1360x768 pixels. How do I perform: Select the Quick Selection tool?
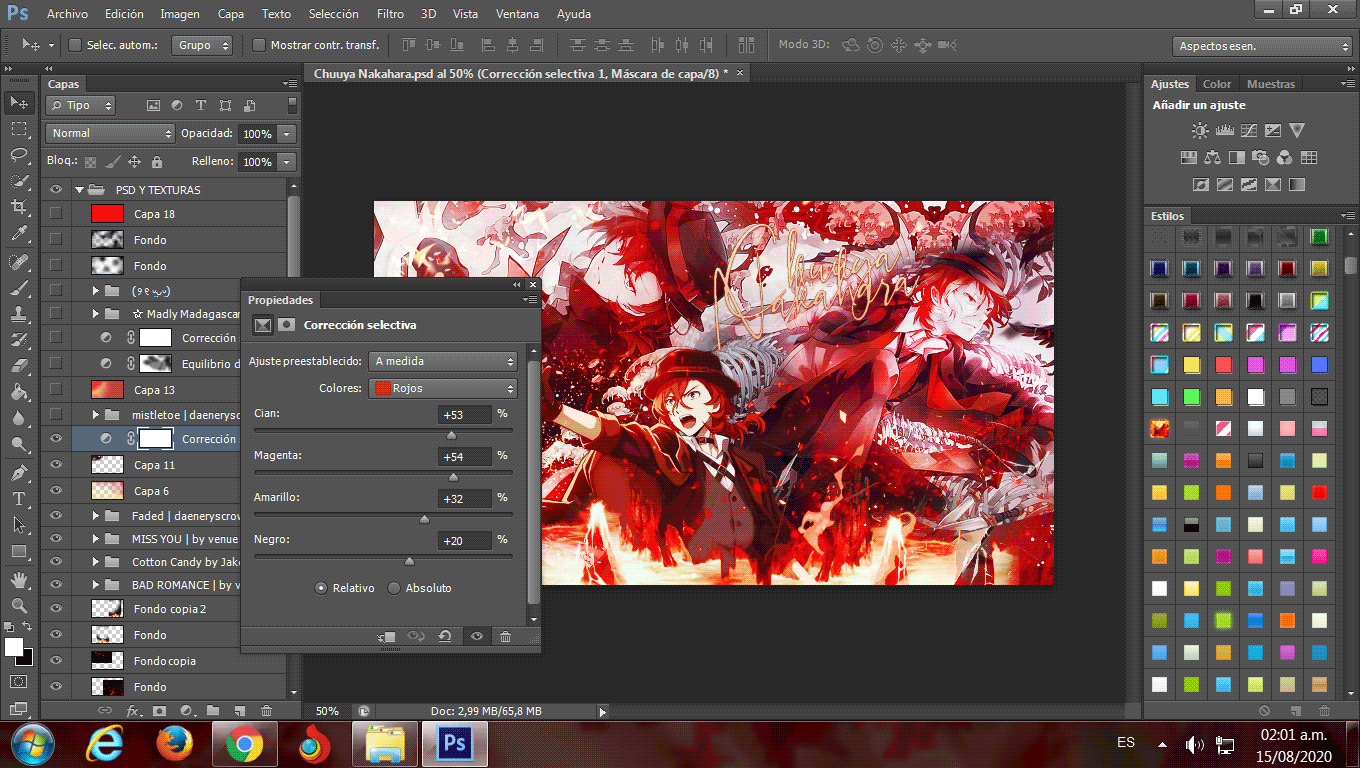point(19,181)
